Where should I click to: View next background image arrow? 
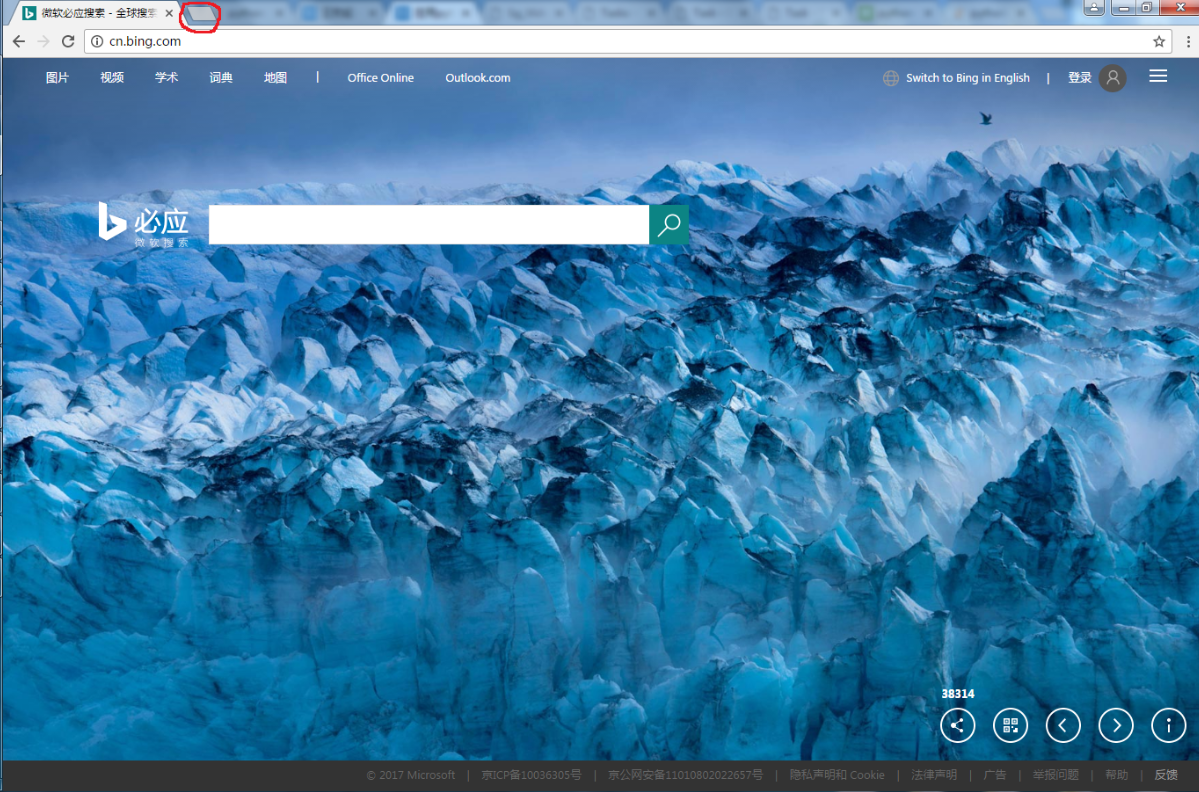[1116, 725]
